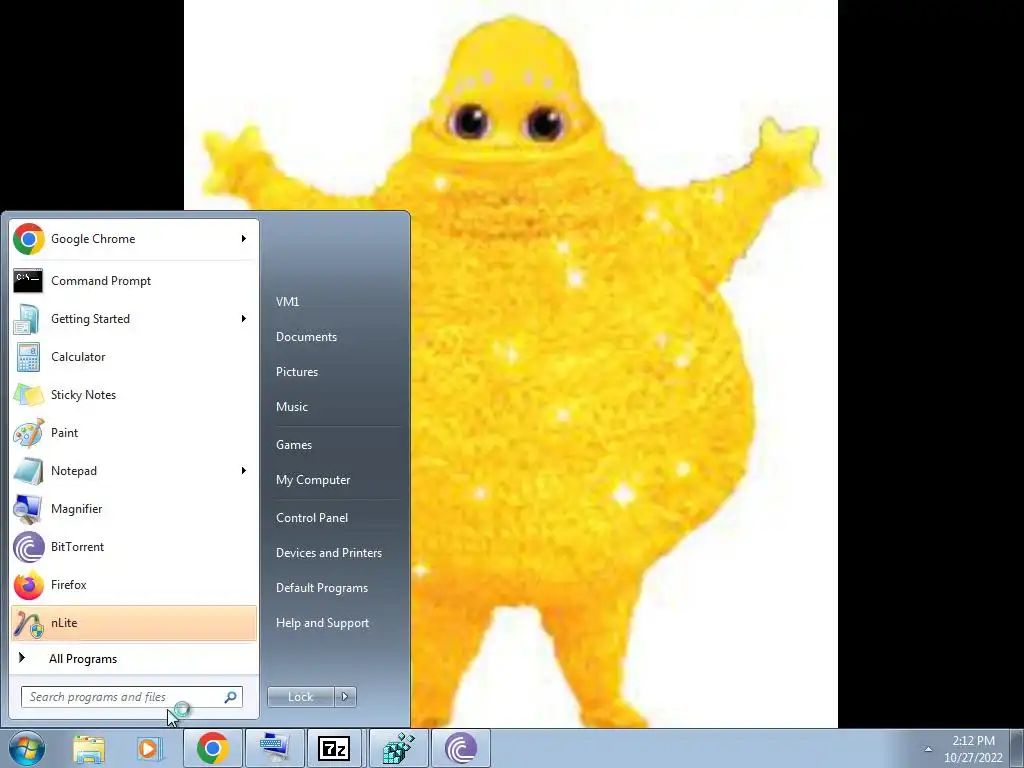The width and height of the screenshot is (1024, 768).
Task: Click the magnifying glass search icon
Action: point(231,697)
